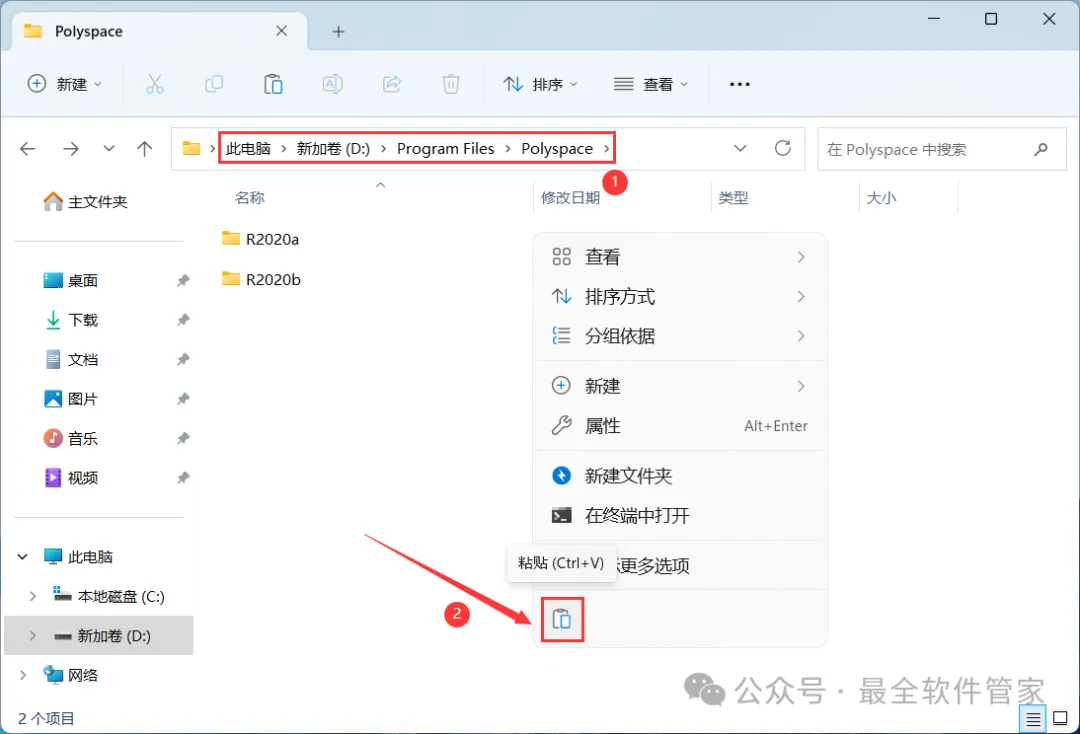Collapse the 此电脑 tree node
Viewport: 1080px width, 734px height.
23,556
